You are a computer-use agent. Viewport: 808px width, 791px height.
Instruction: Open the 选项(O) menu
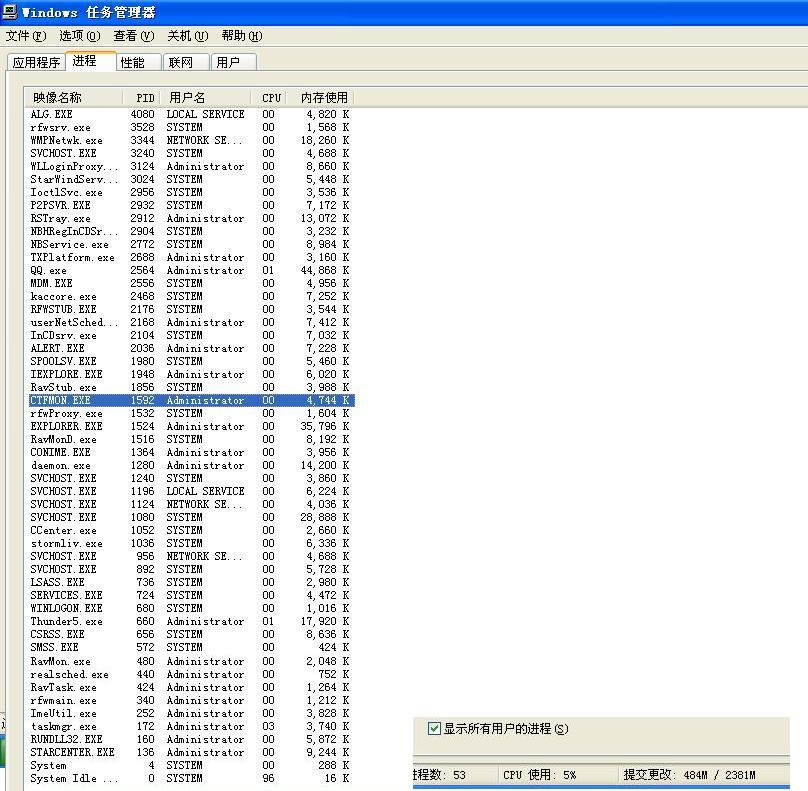pos(79,36)
